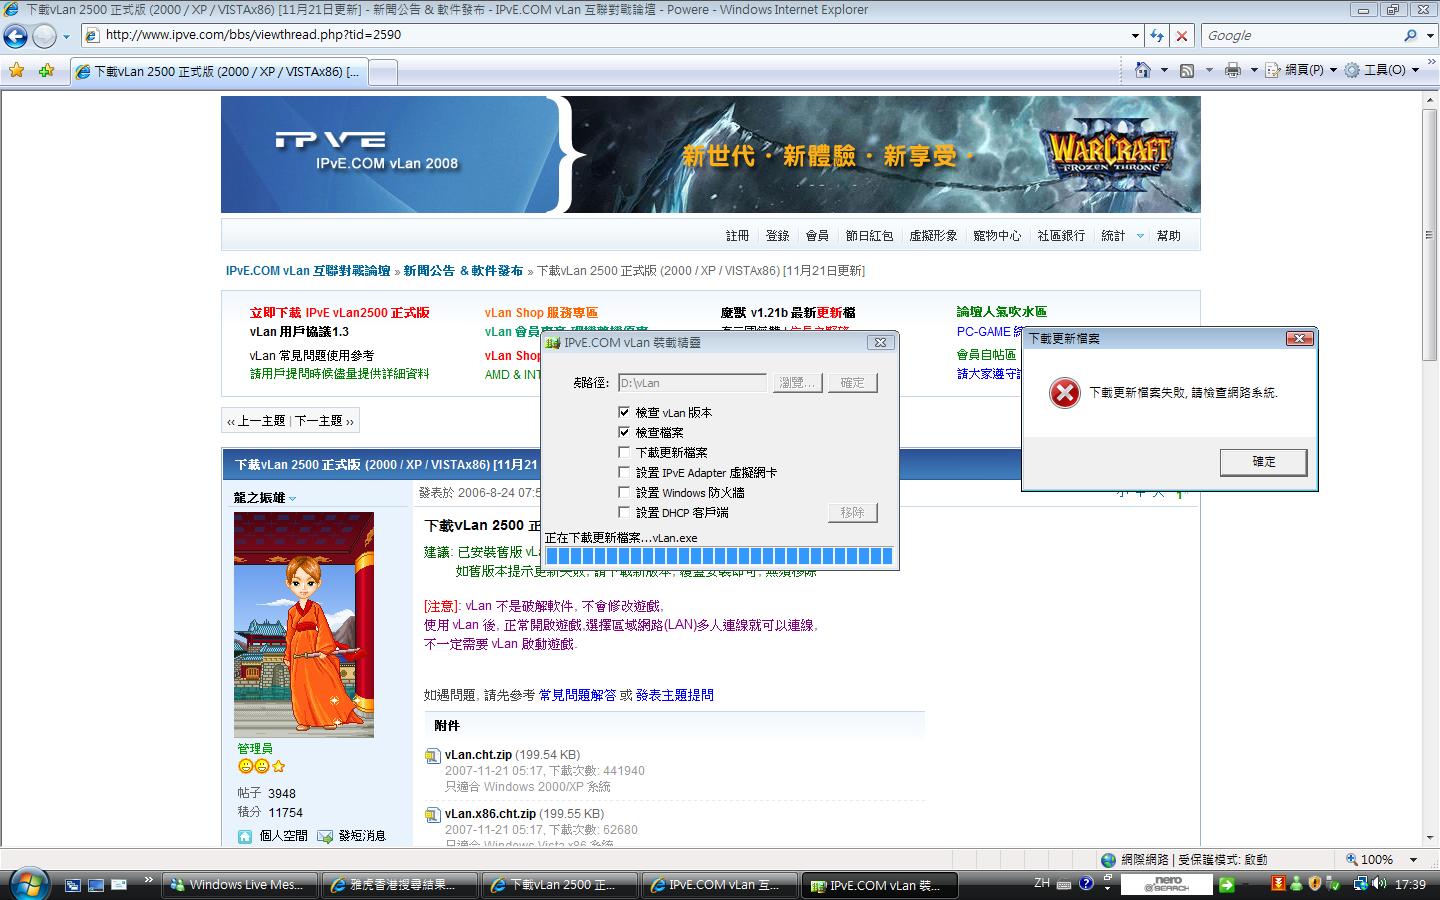Click the Print icon in toolbar
This screenshot has height=900, width=1440.
click(1232, 70)
